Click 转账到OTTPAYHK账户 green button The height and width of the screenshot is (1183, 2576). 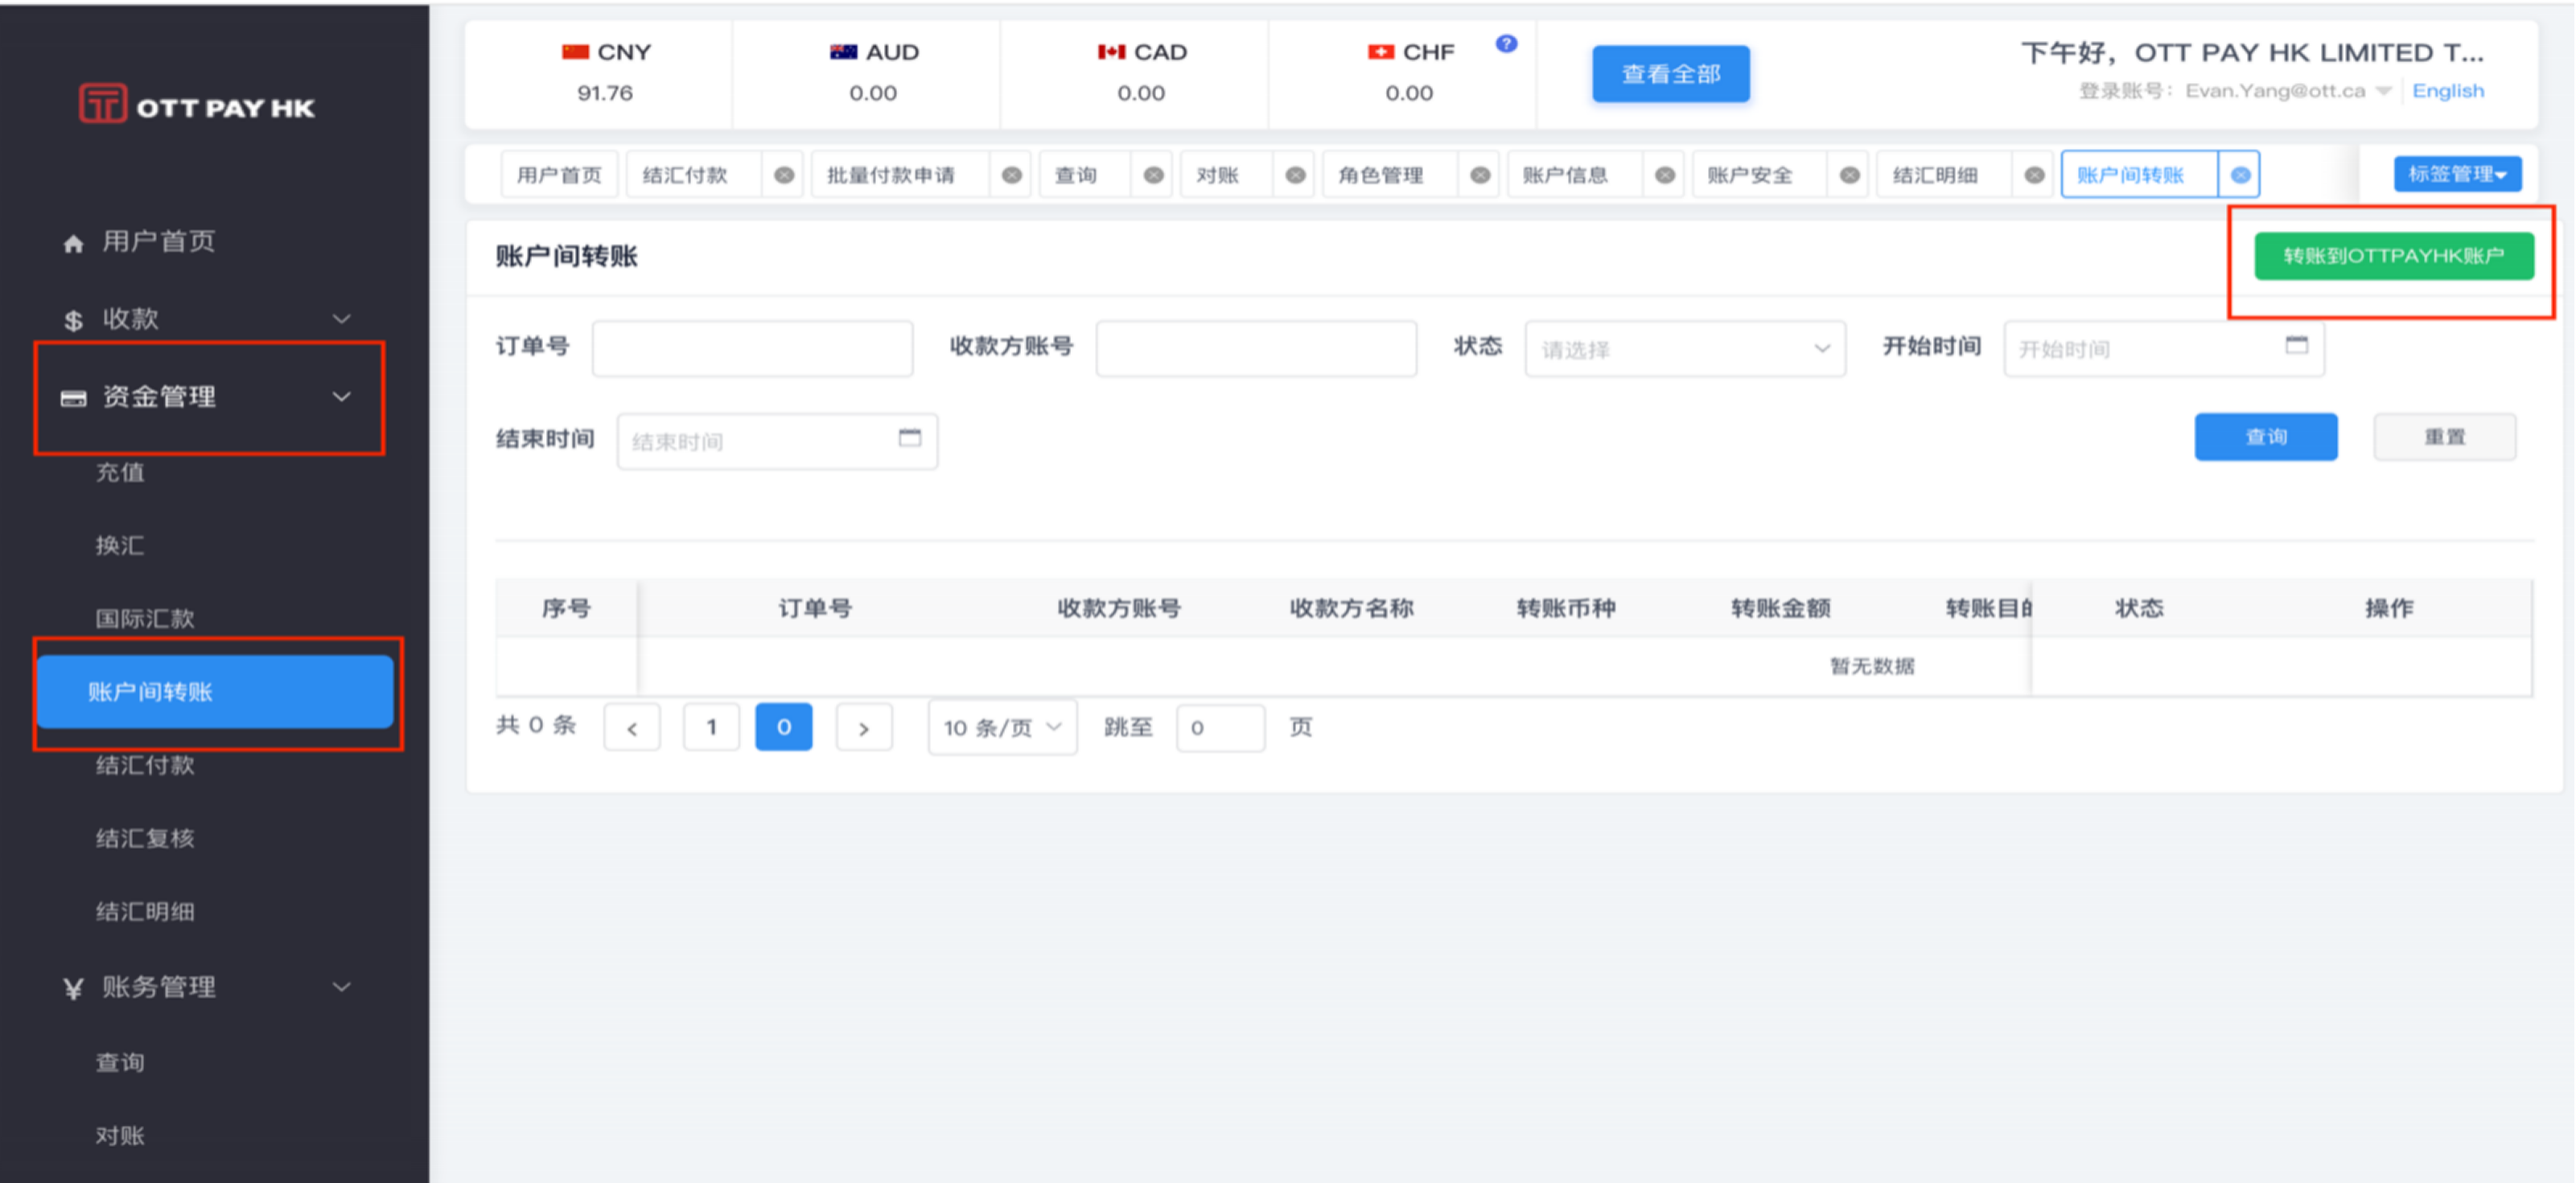[2394, 256]
